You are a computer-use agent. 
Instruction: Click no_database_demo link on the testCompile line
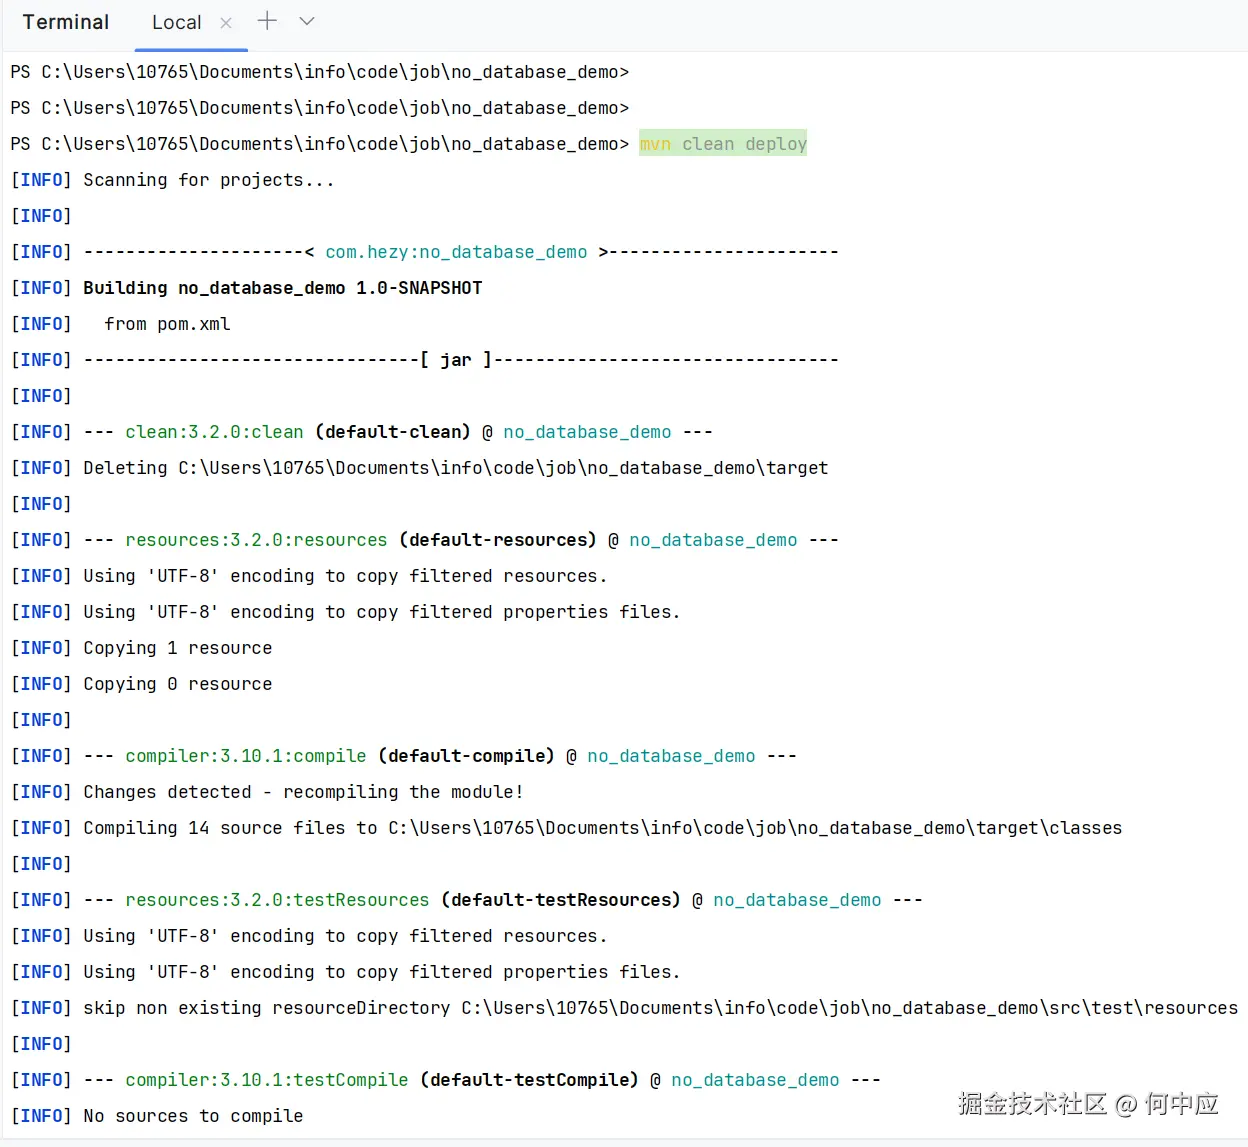coord(755,1080)
